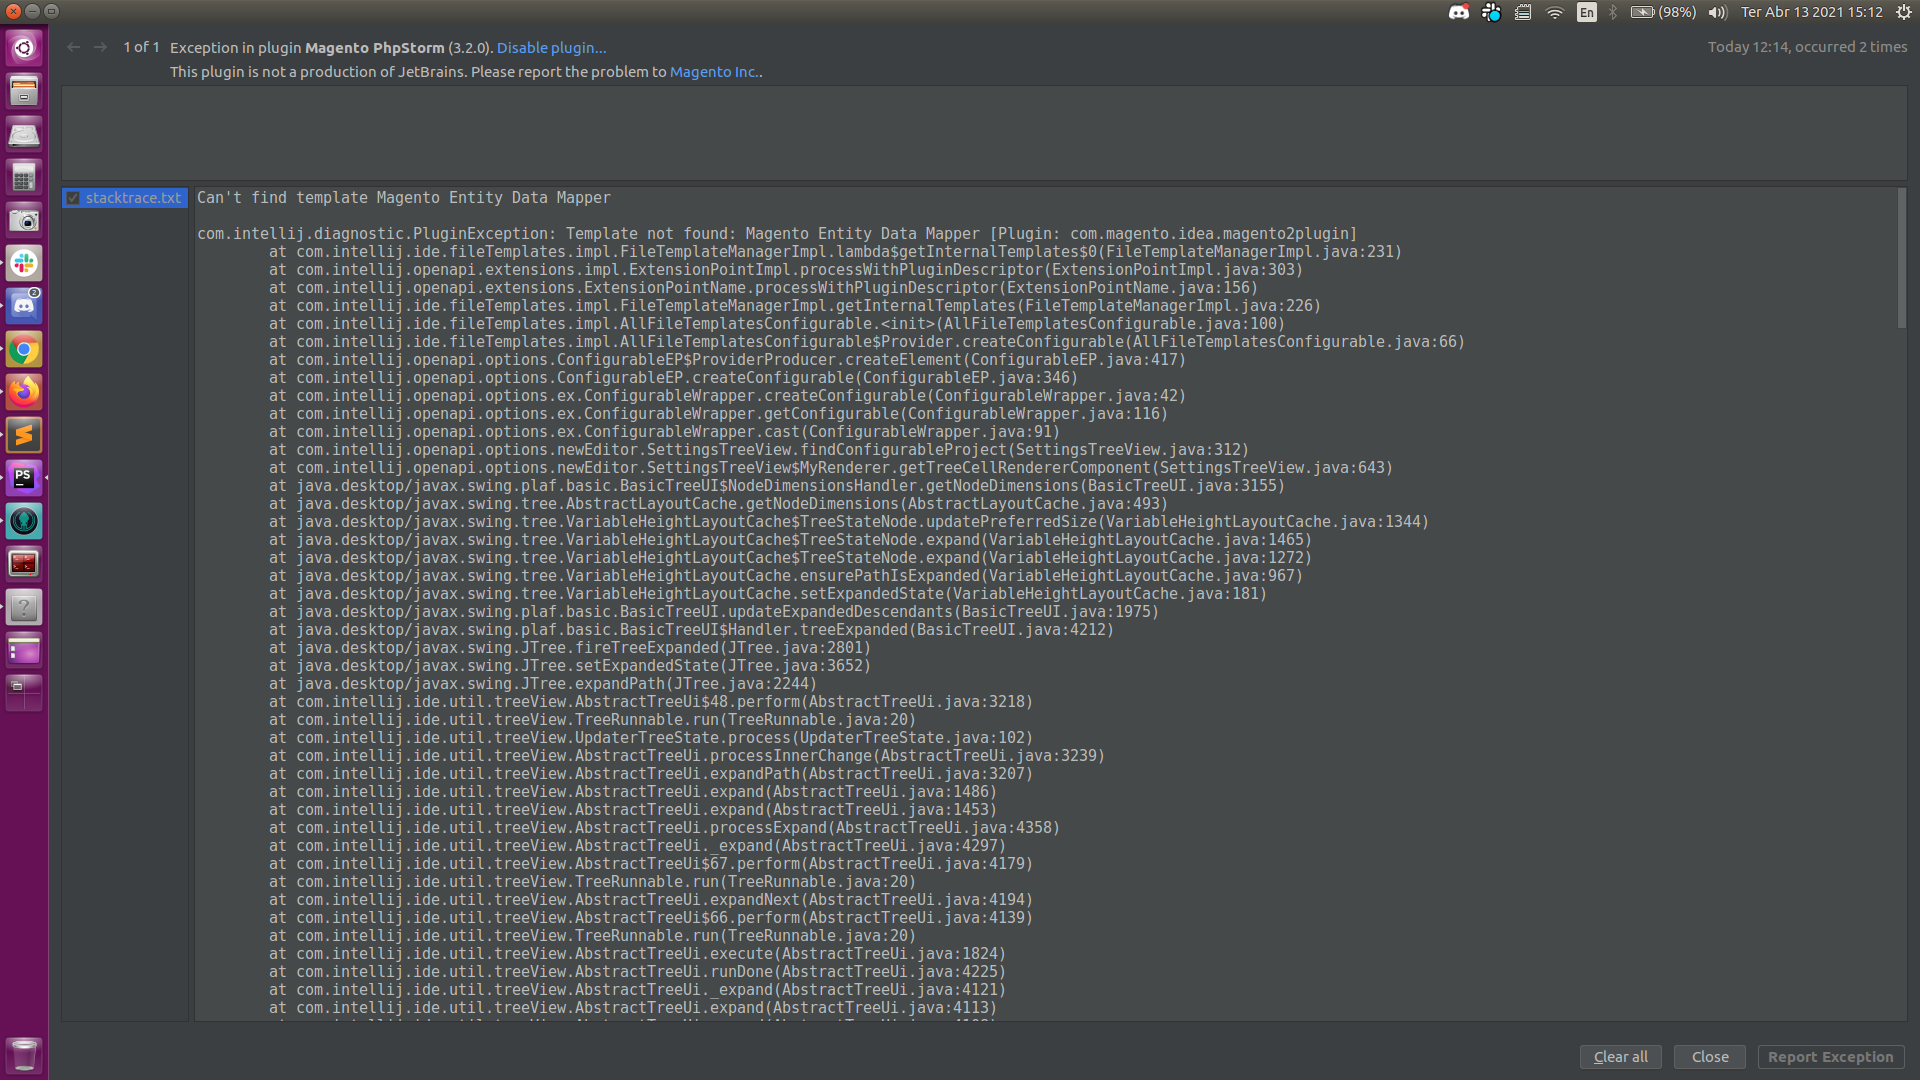
Task: Open Google Chrome from the dock
Action: coord(24,349)
